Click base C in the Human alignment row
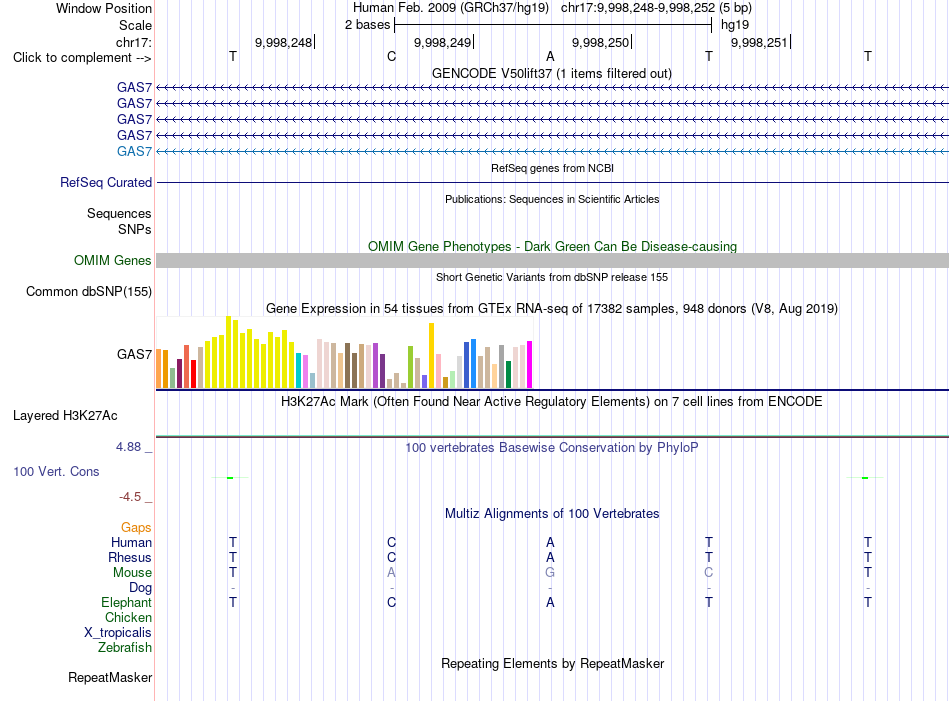 point(391,542)
